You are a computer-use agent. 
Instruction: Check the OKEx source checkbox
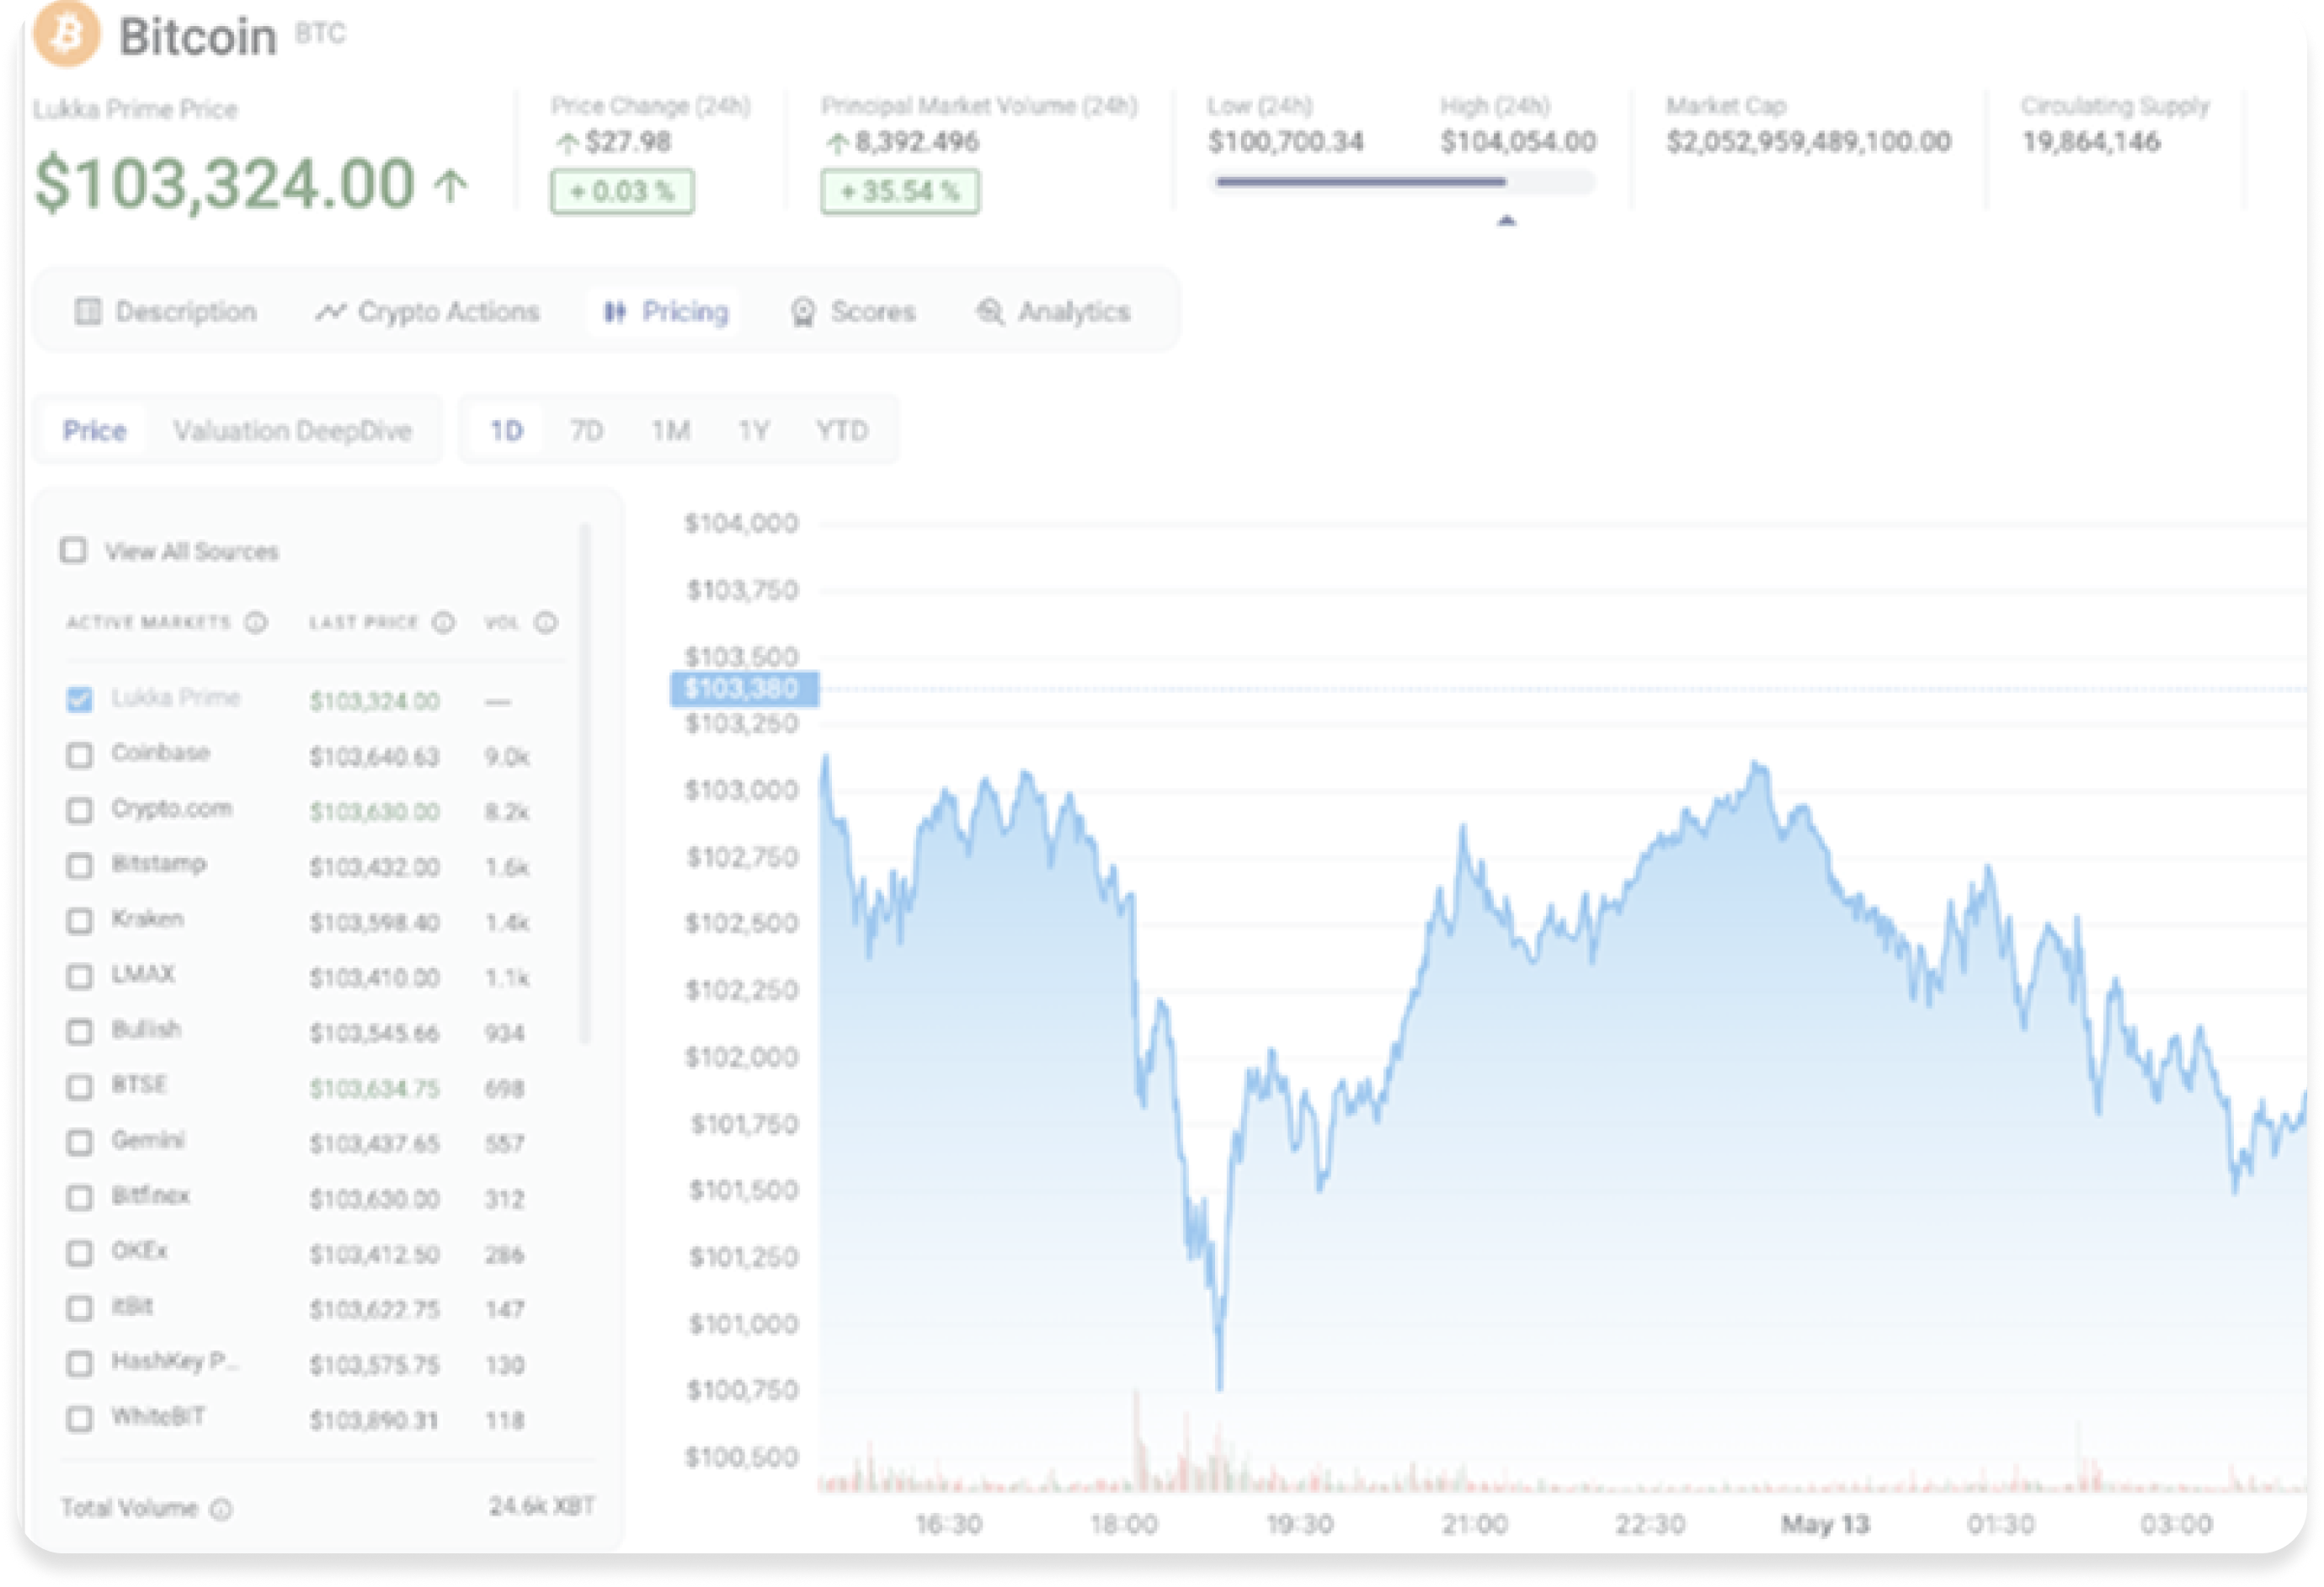tap(79, 1253)
